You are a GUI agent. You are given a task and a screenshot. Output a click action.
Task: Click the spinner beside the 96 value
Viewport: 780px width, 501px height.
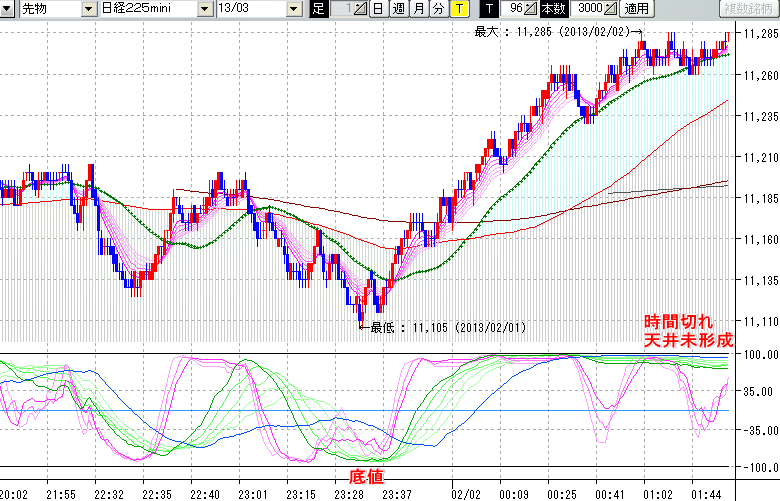pyautogui.click(x=531, y=9)
